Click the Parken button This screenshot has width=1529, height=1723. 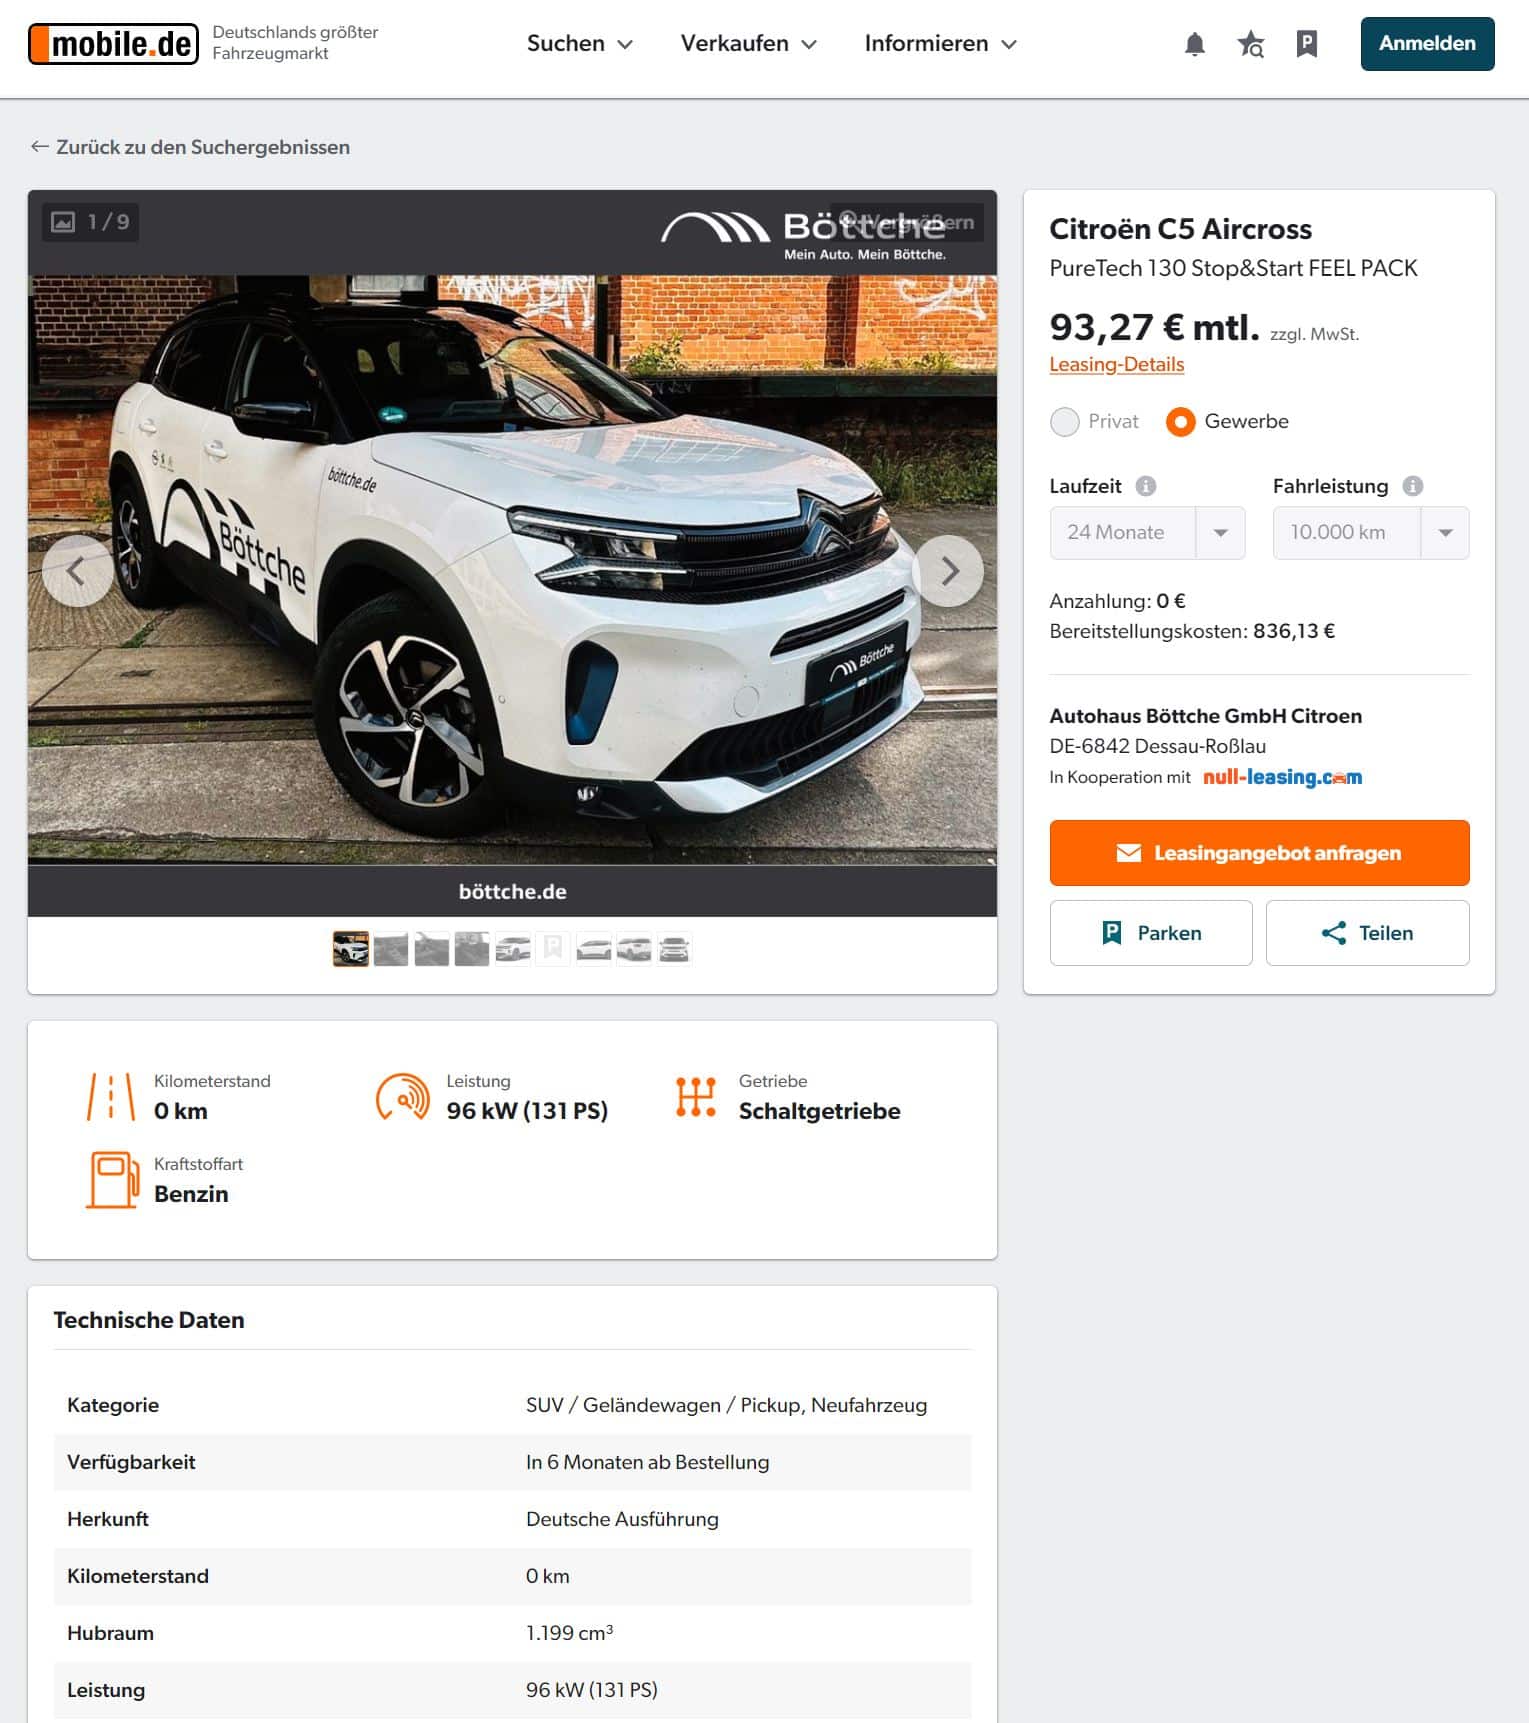(1150, 933)
